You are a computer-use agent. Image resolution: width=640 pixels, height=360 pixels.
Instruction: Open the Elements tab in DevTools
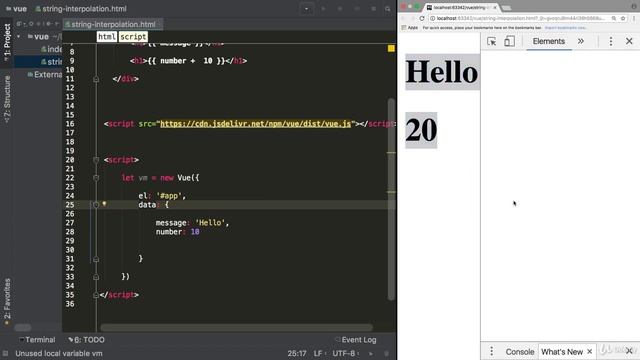(549, 41)
